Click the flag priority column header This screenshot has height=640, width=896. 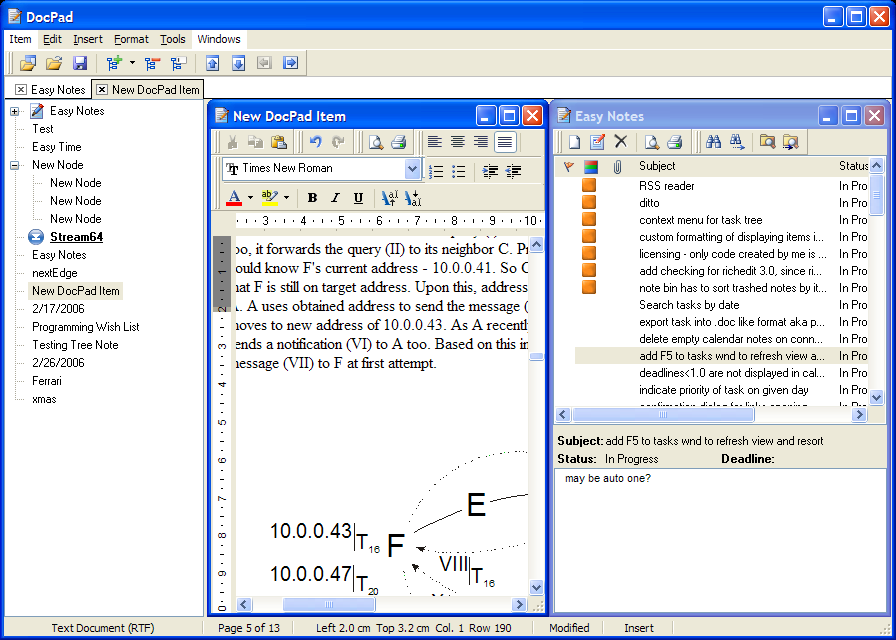coord(567,167)
